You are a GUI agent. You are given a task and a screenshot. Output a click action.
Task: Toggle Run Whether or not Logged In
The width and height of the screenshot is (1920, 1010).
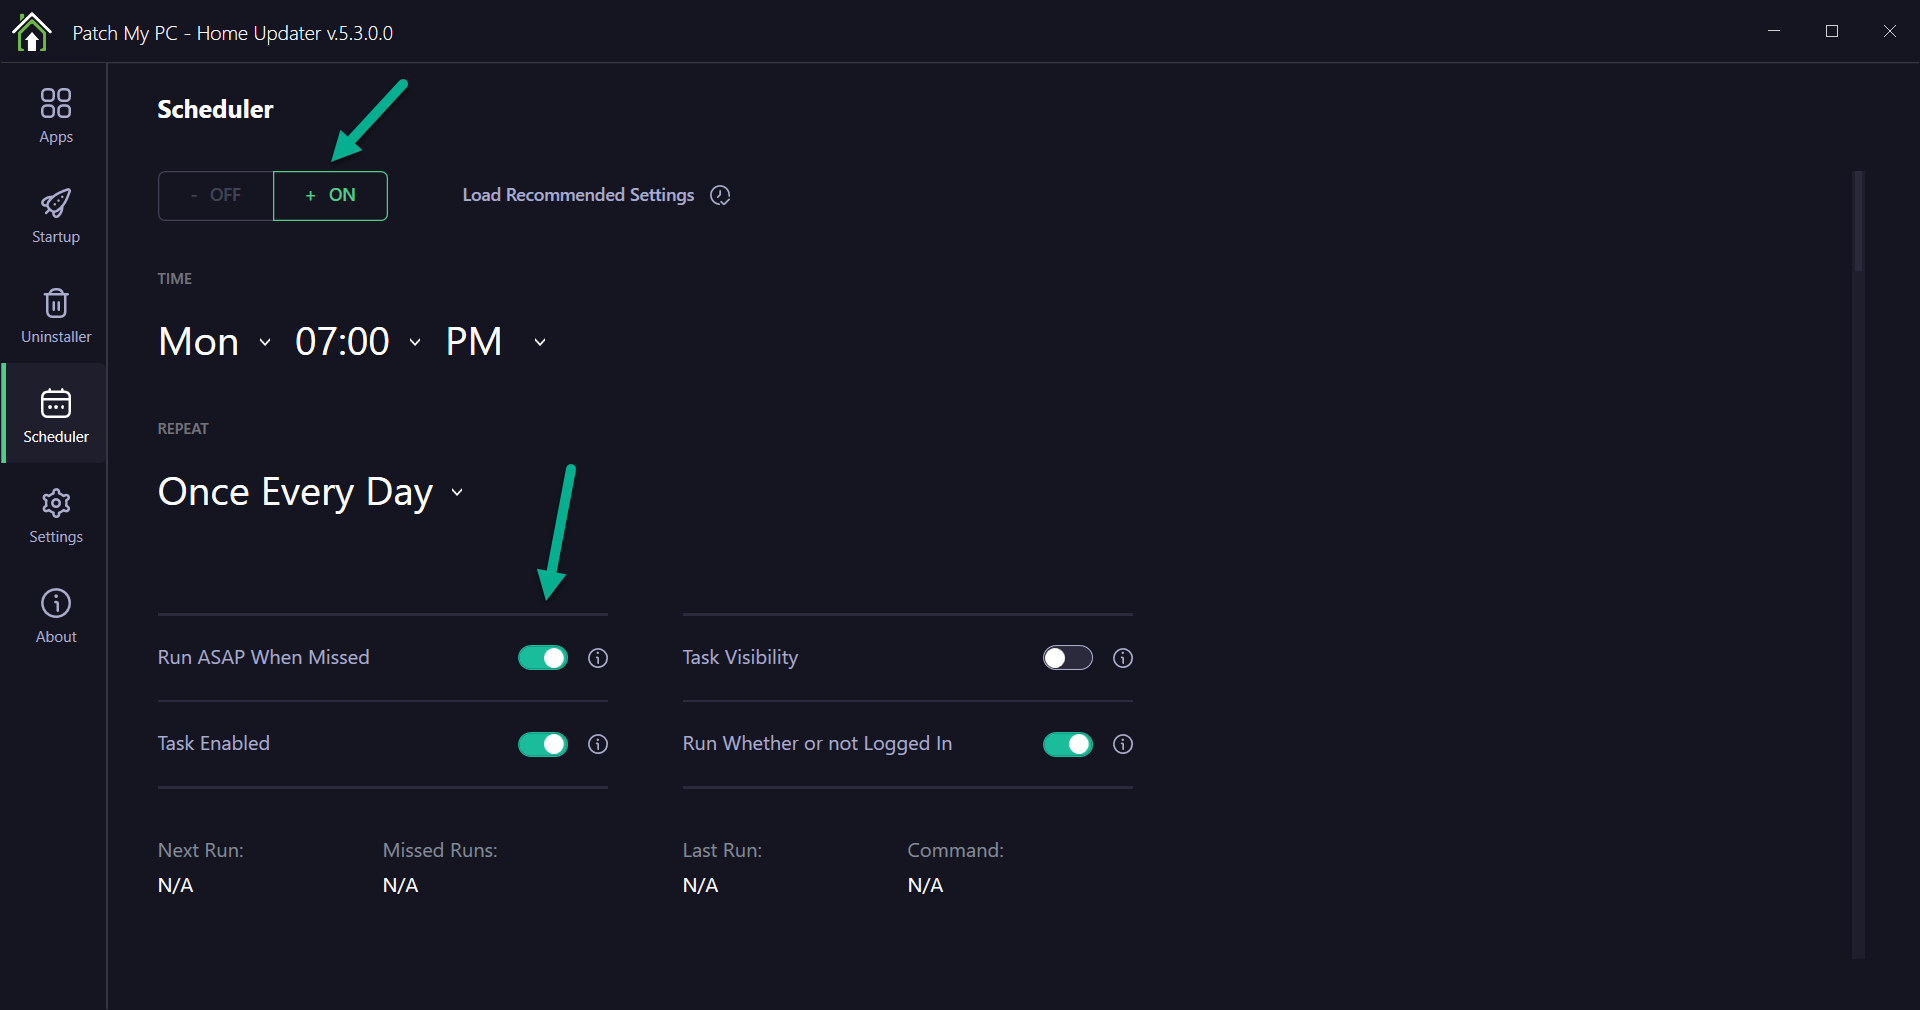tap(1068, 744)
